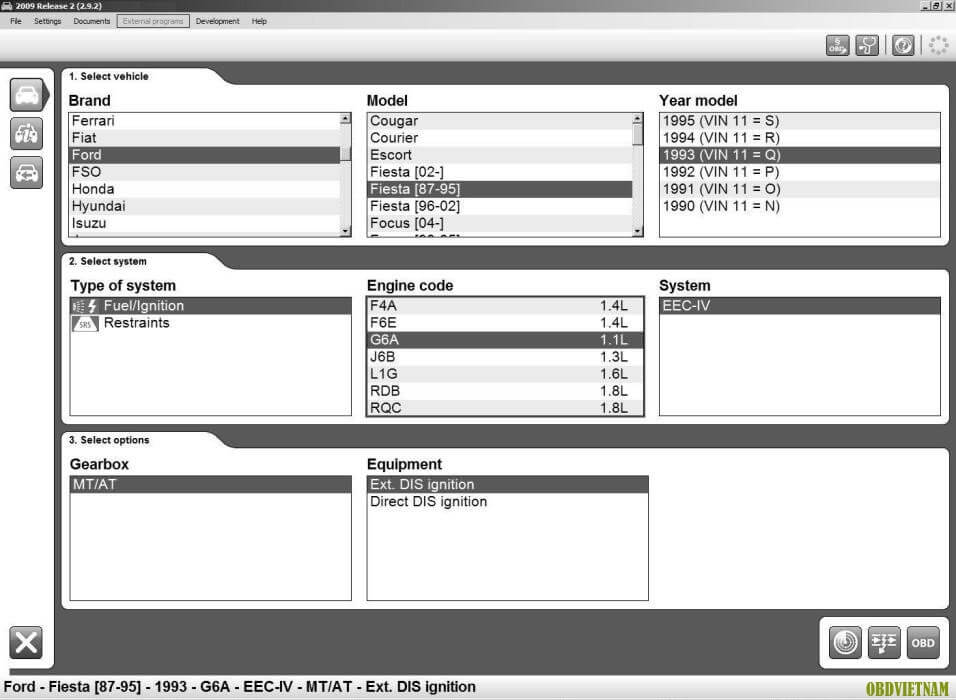This screenshot has width=956, height=700.
Task: Click Brand list scroll up arrow
Action: (346, 118)
